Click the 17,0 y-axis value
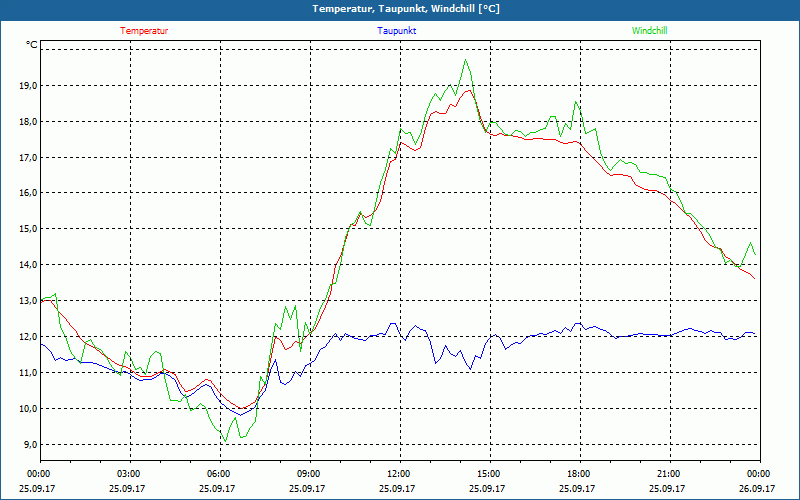 29,157
